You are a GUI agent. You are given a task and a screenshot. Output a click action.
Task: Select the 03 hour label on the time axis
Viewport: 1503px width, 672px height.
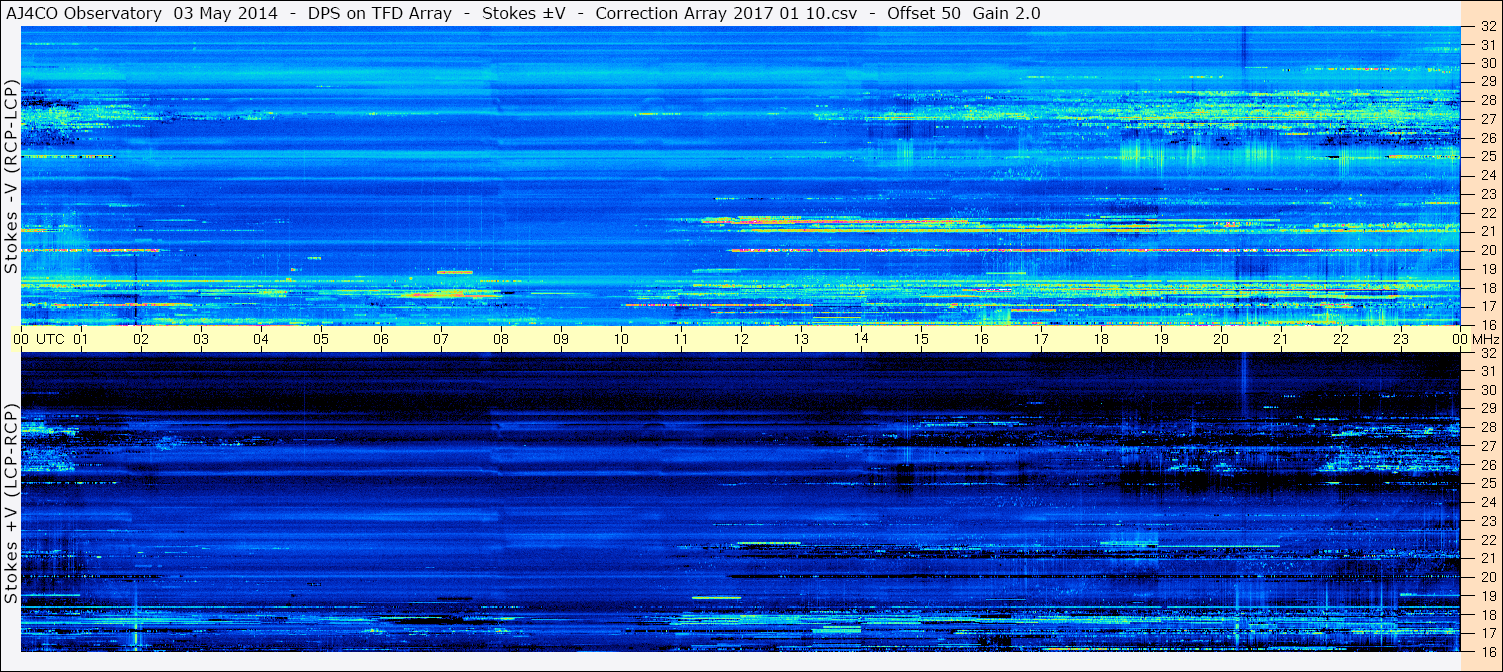click(x=201, y=339)
